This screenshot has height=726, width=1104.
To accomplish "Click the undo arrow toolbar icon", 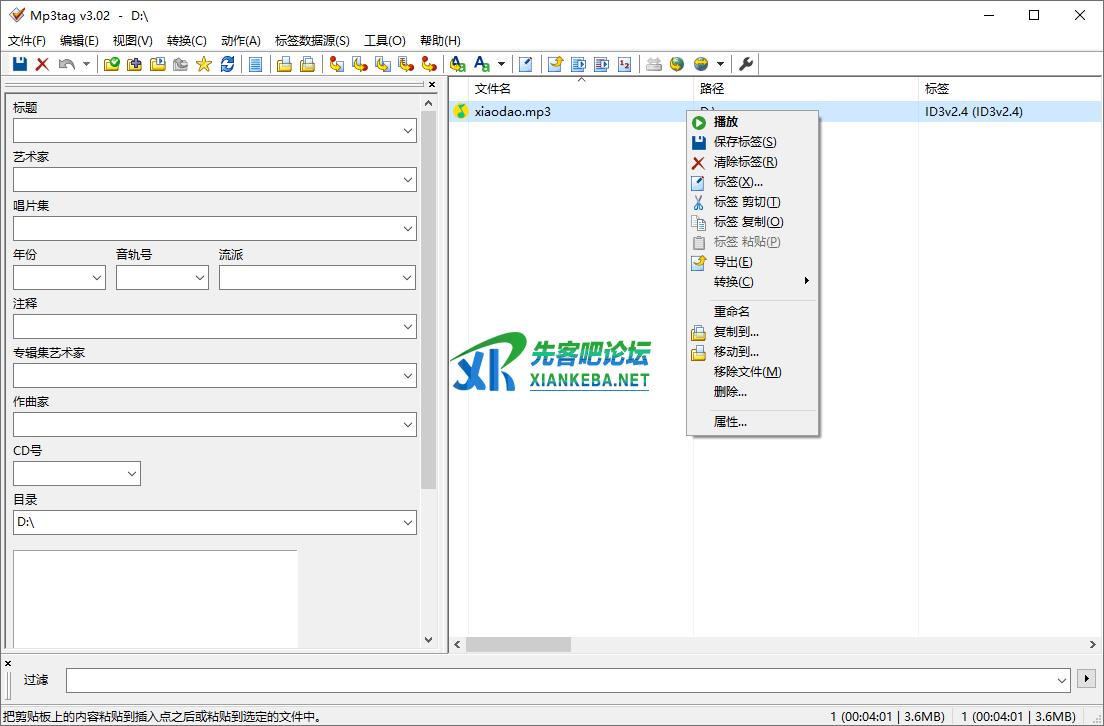I will click(x=66, y=64).
